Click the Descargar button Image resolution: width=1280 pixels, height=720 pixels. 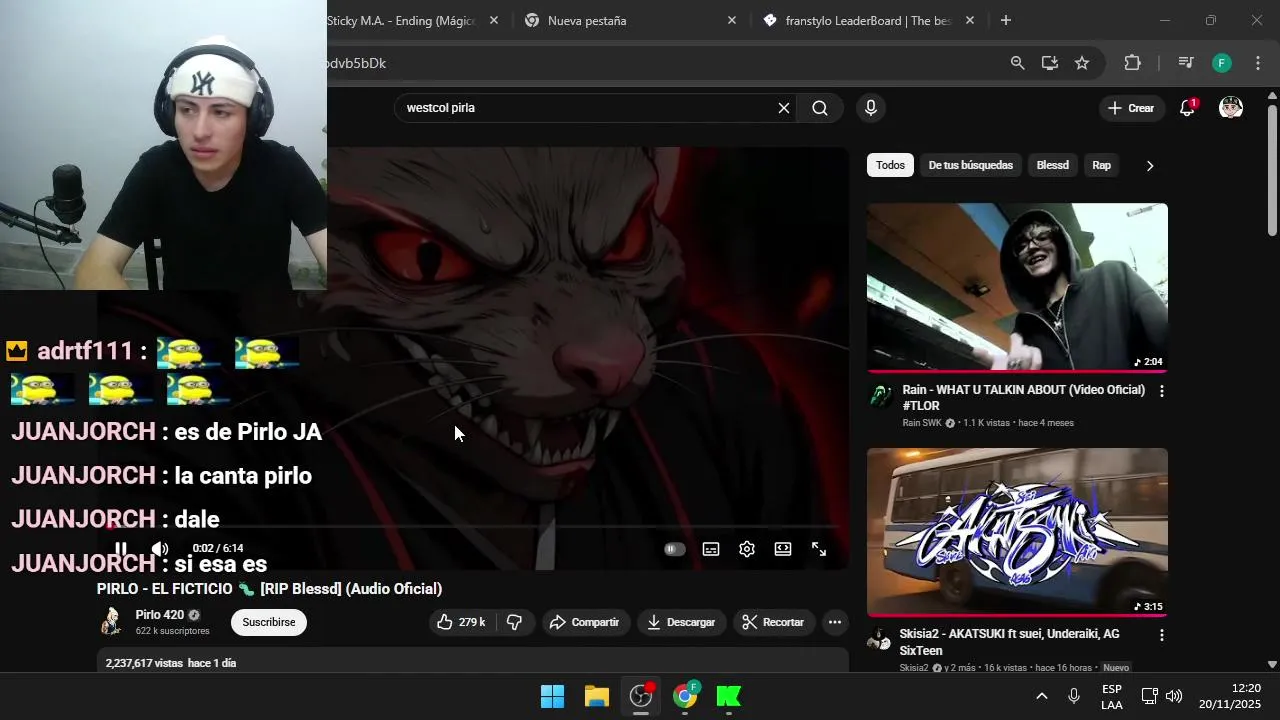[x=681, y=622]
